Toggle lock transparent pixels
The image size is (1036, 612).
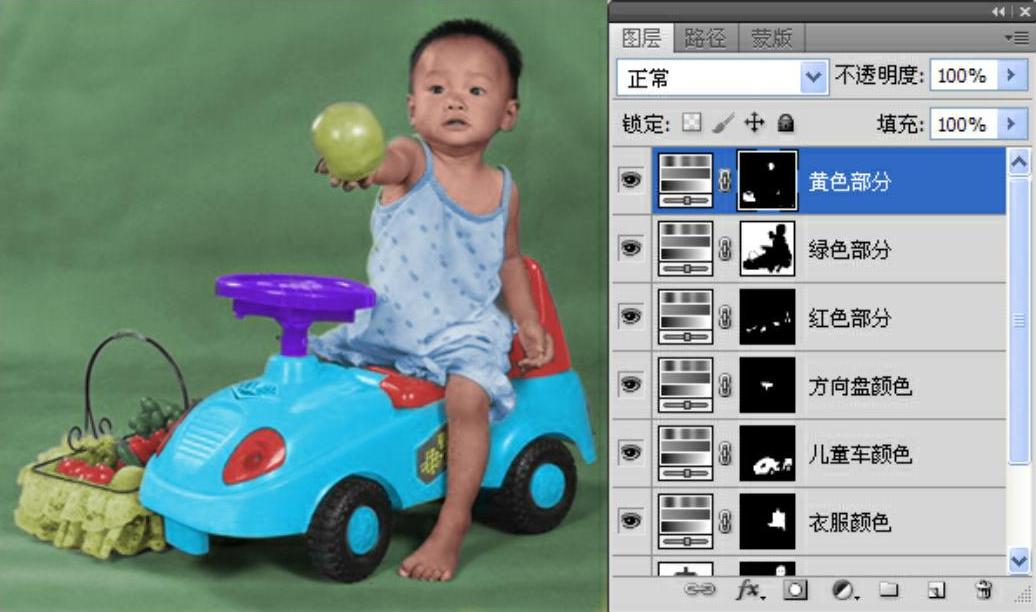(x=691, y=122)
